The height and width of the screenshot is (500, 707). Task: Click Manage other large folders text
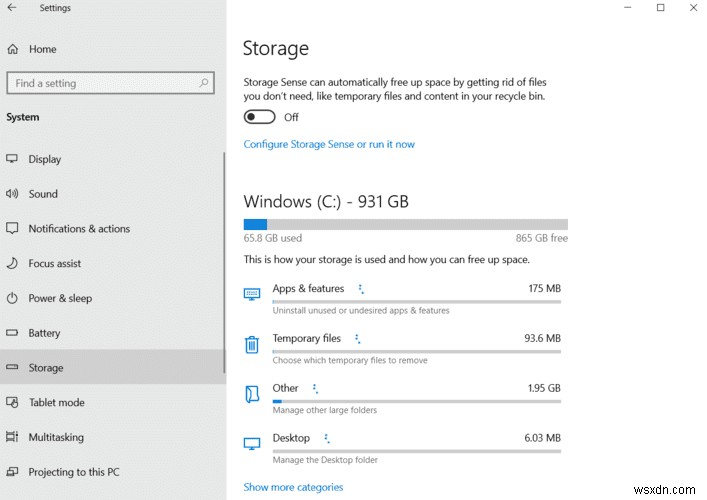[325, 410]
